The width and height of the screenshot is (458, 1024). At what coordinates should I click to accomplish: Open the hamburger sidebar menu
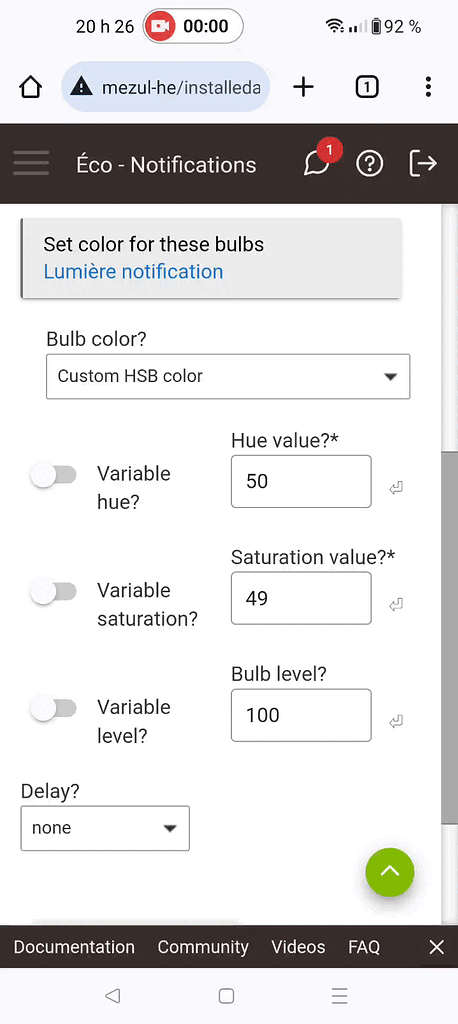tap(31, 163)
